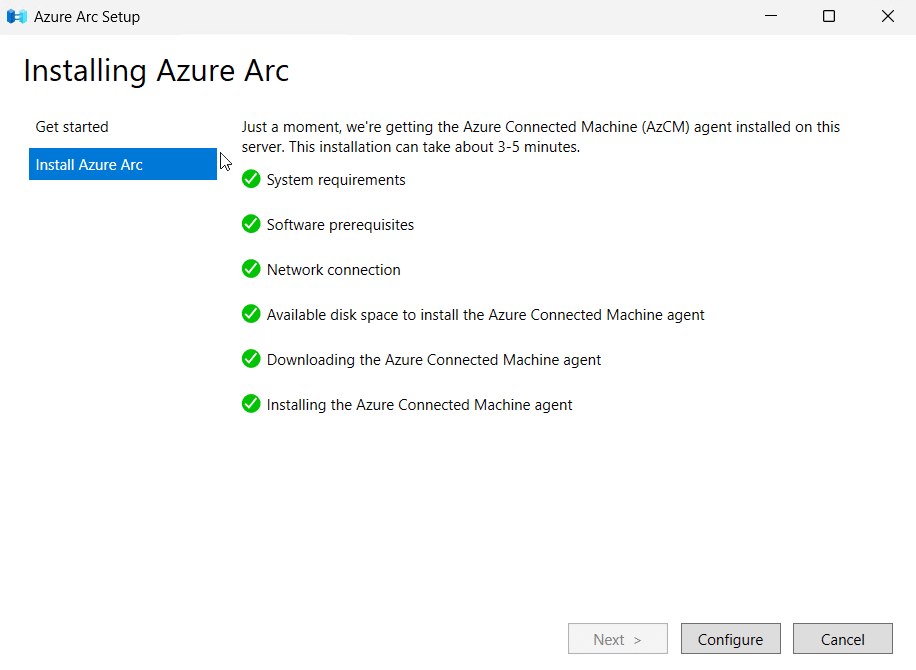Select the Get started step in the sidebar
The width and height of the screenshot is (916, 670).
click(x=72, y=126)
